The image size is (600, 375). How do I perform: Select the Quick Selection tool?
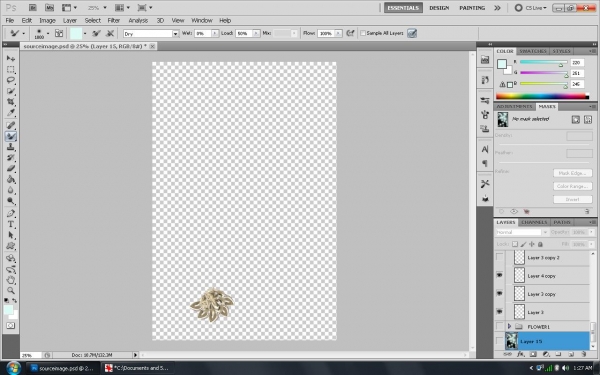(11, 91)
